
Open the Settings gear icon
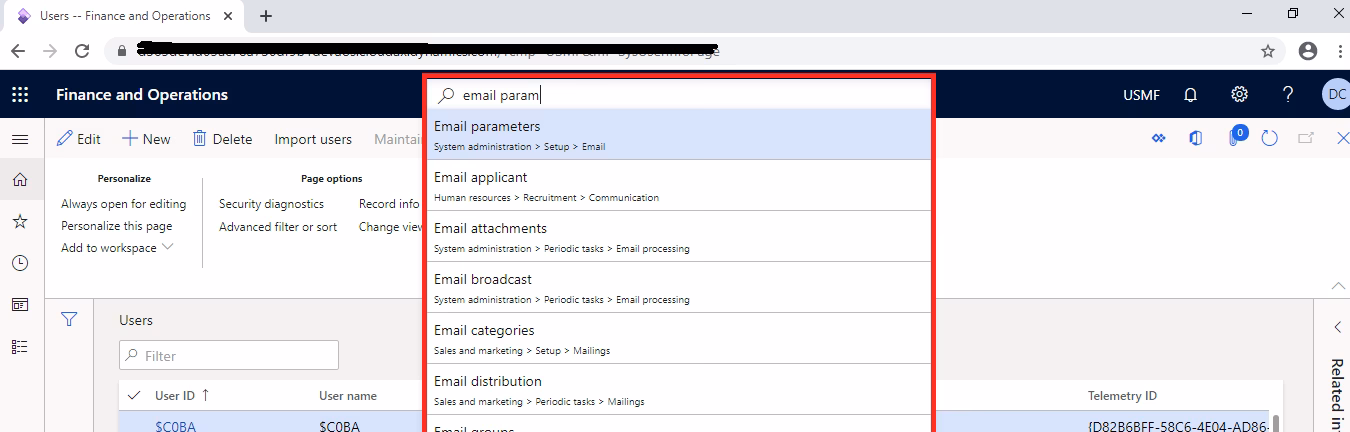tap(1239, 94)
